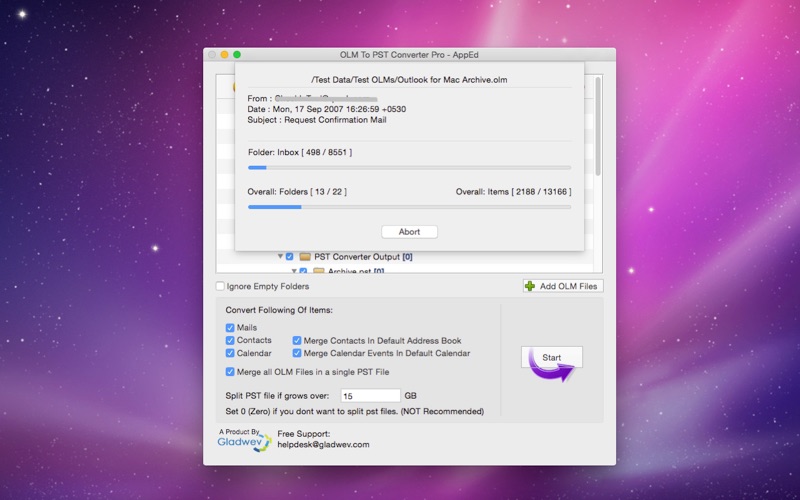The image size is (800, 500).
Task: Click the helpdesk@gladwev.com support address
Action: 323,444
